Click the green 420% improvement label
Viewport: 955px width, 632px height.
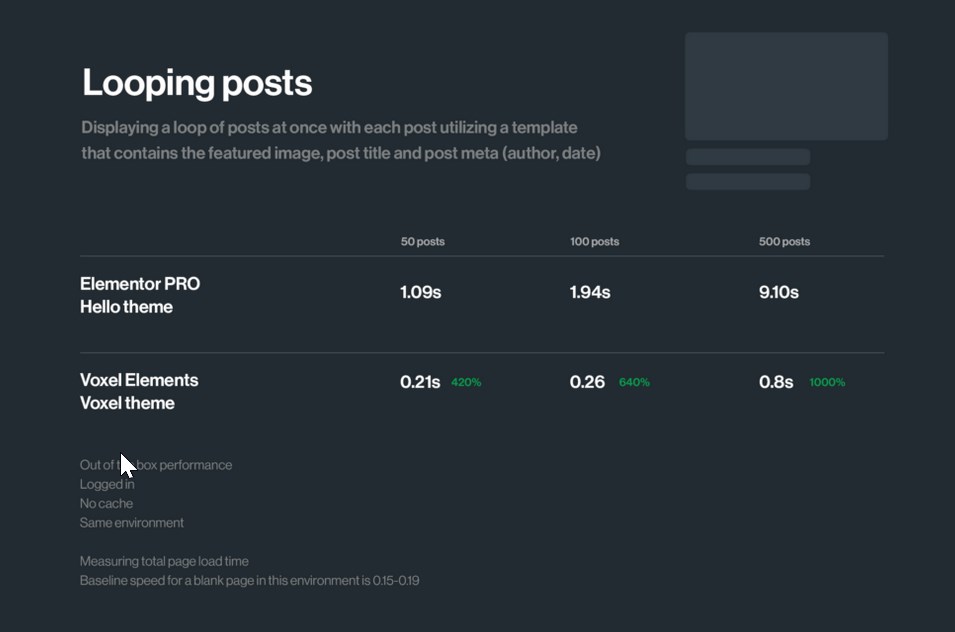466,382
